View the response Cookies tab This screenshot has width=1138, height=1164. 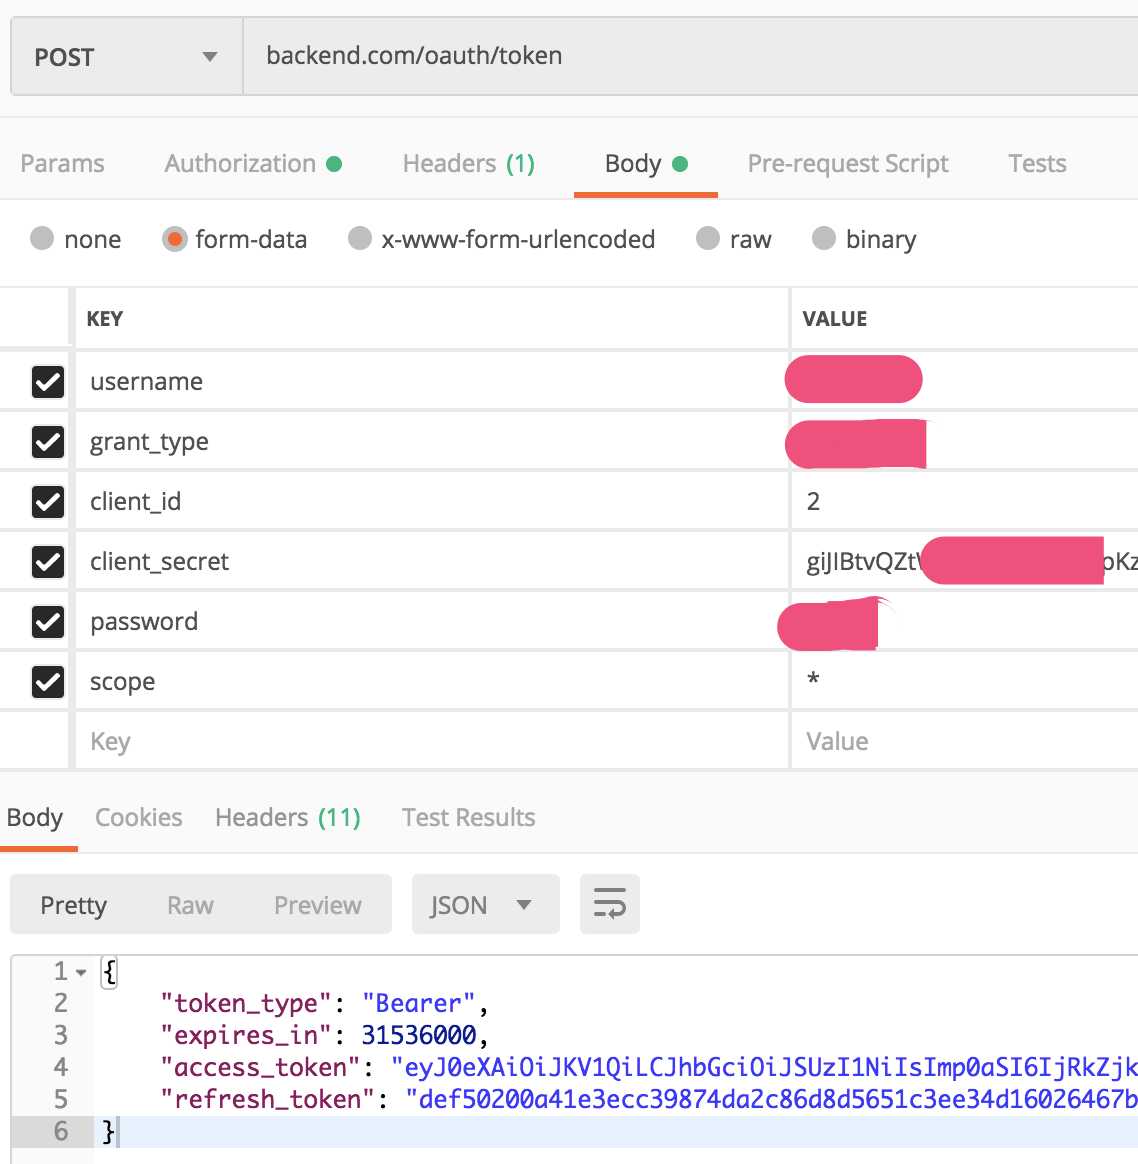[138, 818]
